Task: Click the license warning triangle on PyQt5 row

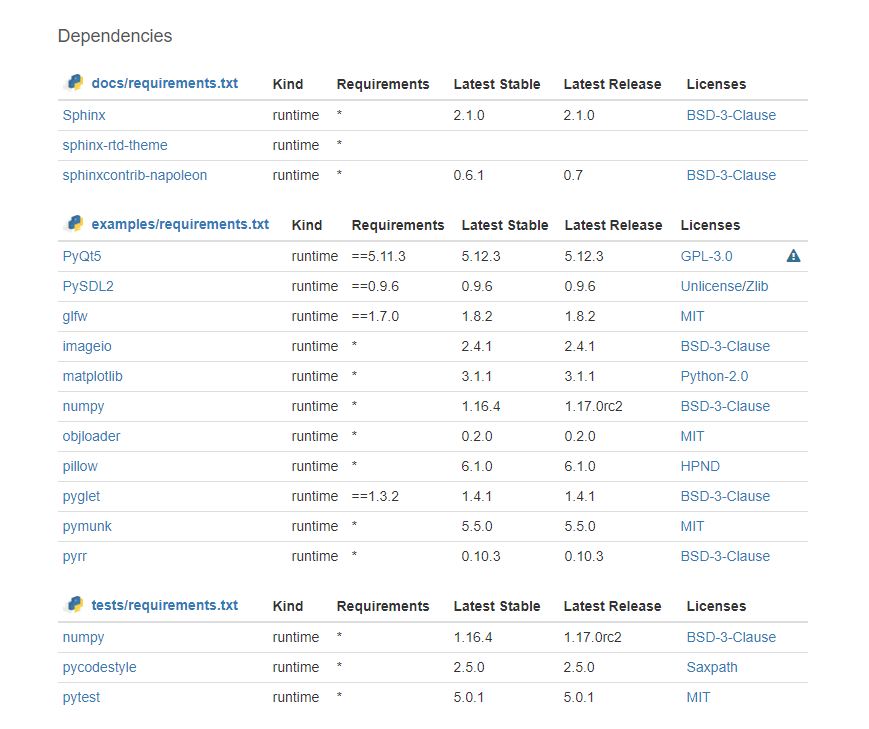Action: click(794, 256)
